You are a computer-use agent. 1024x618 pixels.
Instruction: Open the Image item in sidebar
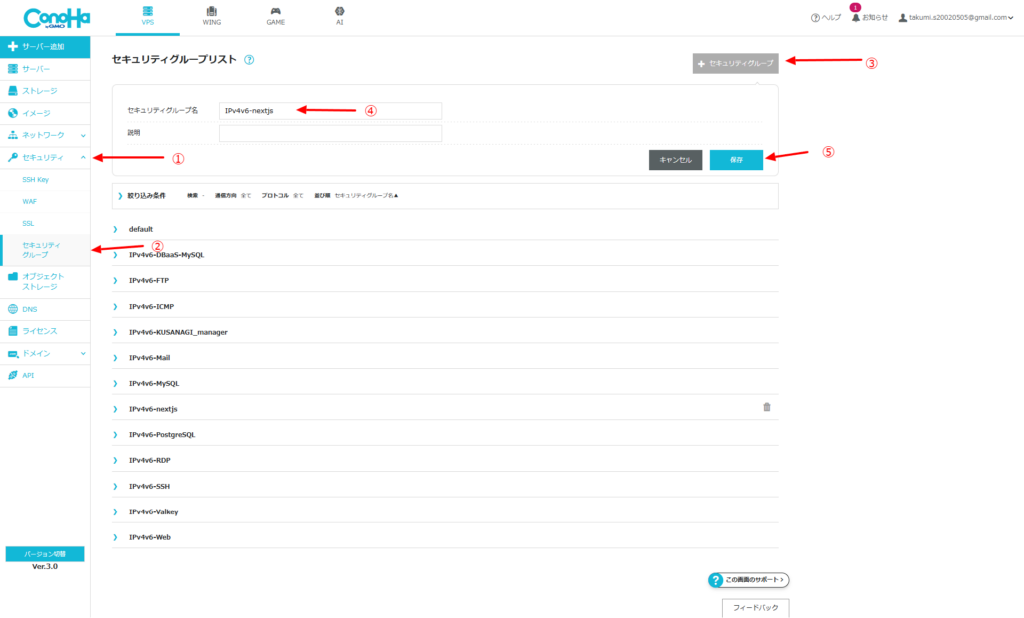(x=36, y=113)
